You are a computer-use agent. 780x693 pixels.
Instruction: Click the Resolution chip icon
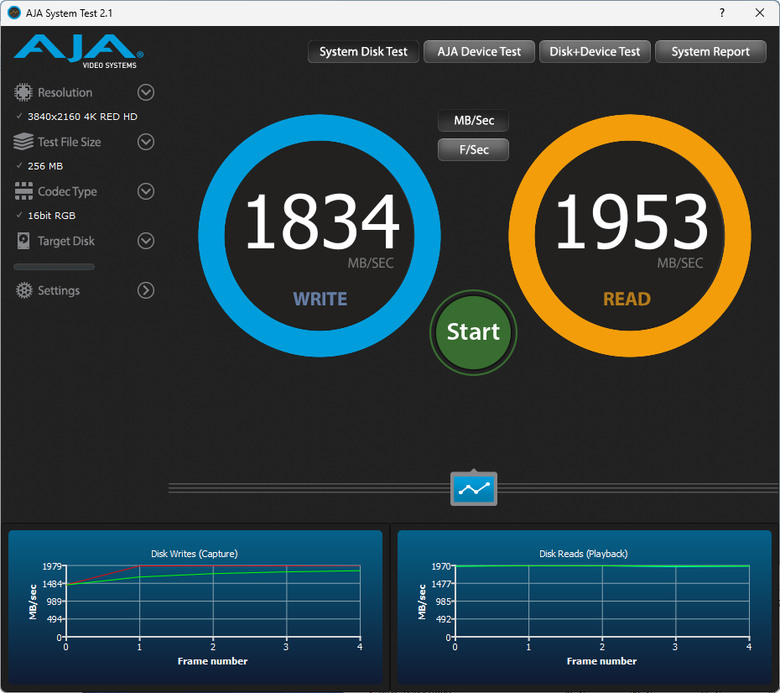[23, 92]
